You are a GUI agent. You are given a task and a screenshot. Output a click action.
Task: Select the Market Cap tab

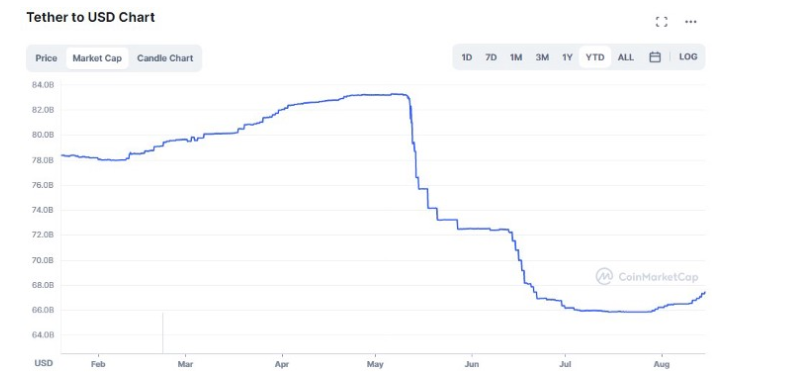97,58
